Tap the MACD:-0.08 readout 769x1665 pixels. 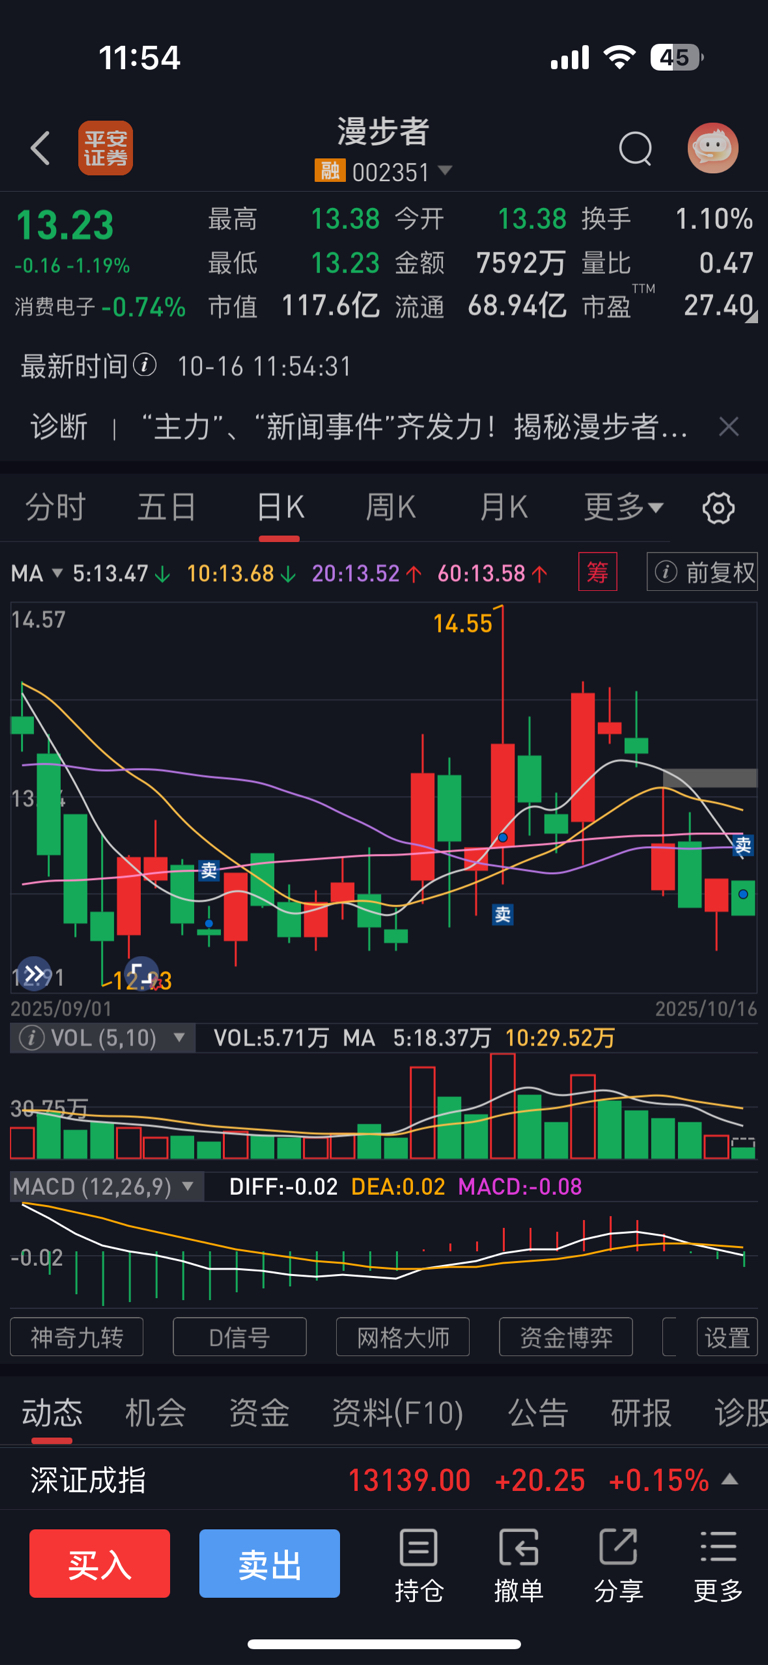point(520,1187)
